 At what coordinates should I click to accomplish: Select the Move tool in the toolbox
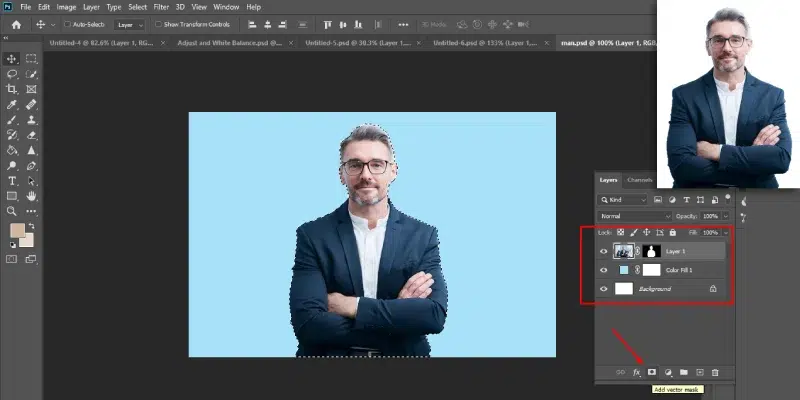point(12,59)
